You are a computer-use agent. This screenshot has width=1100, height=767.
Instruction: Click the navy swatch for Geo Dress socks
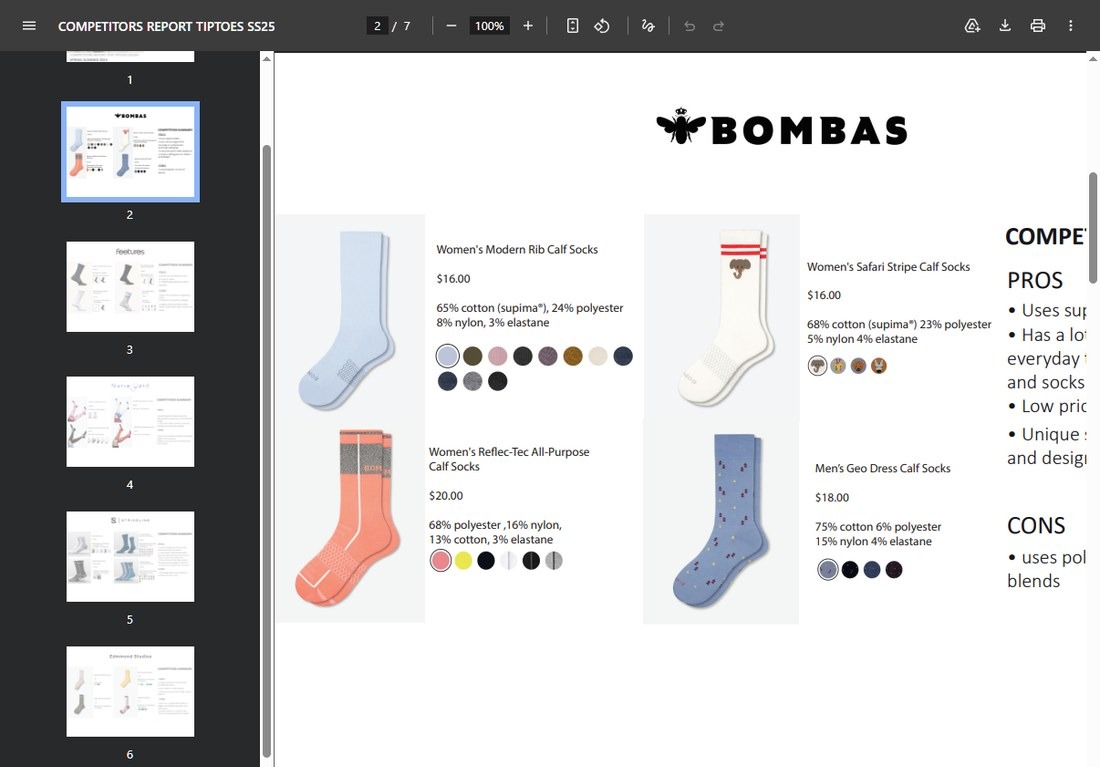coord(872,570)
